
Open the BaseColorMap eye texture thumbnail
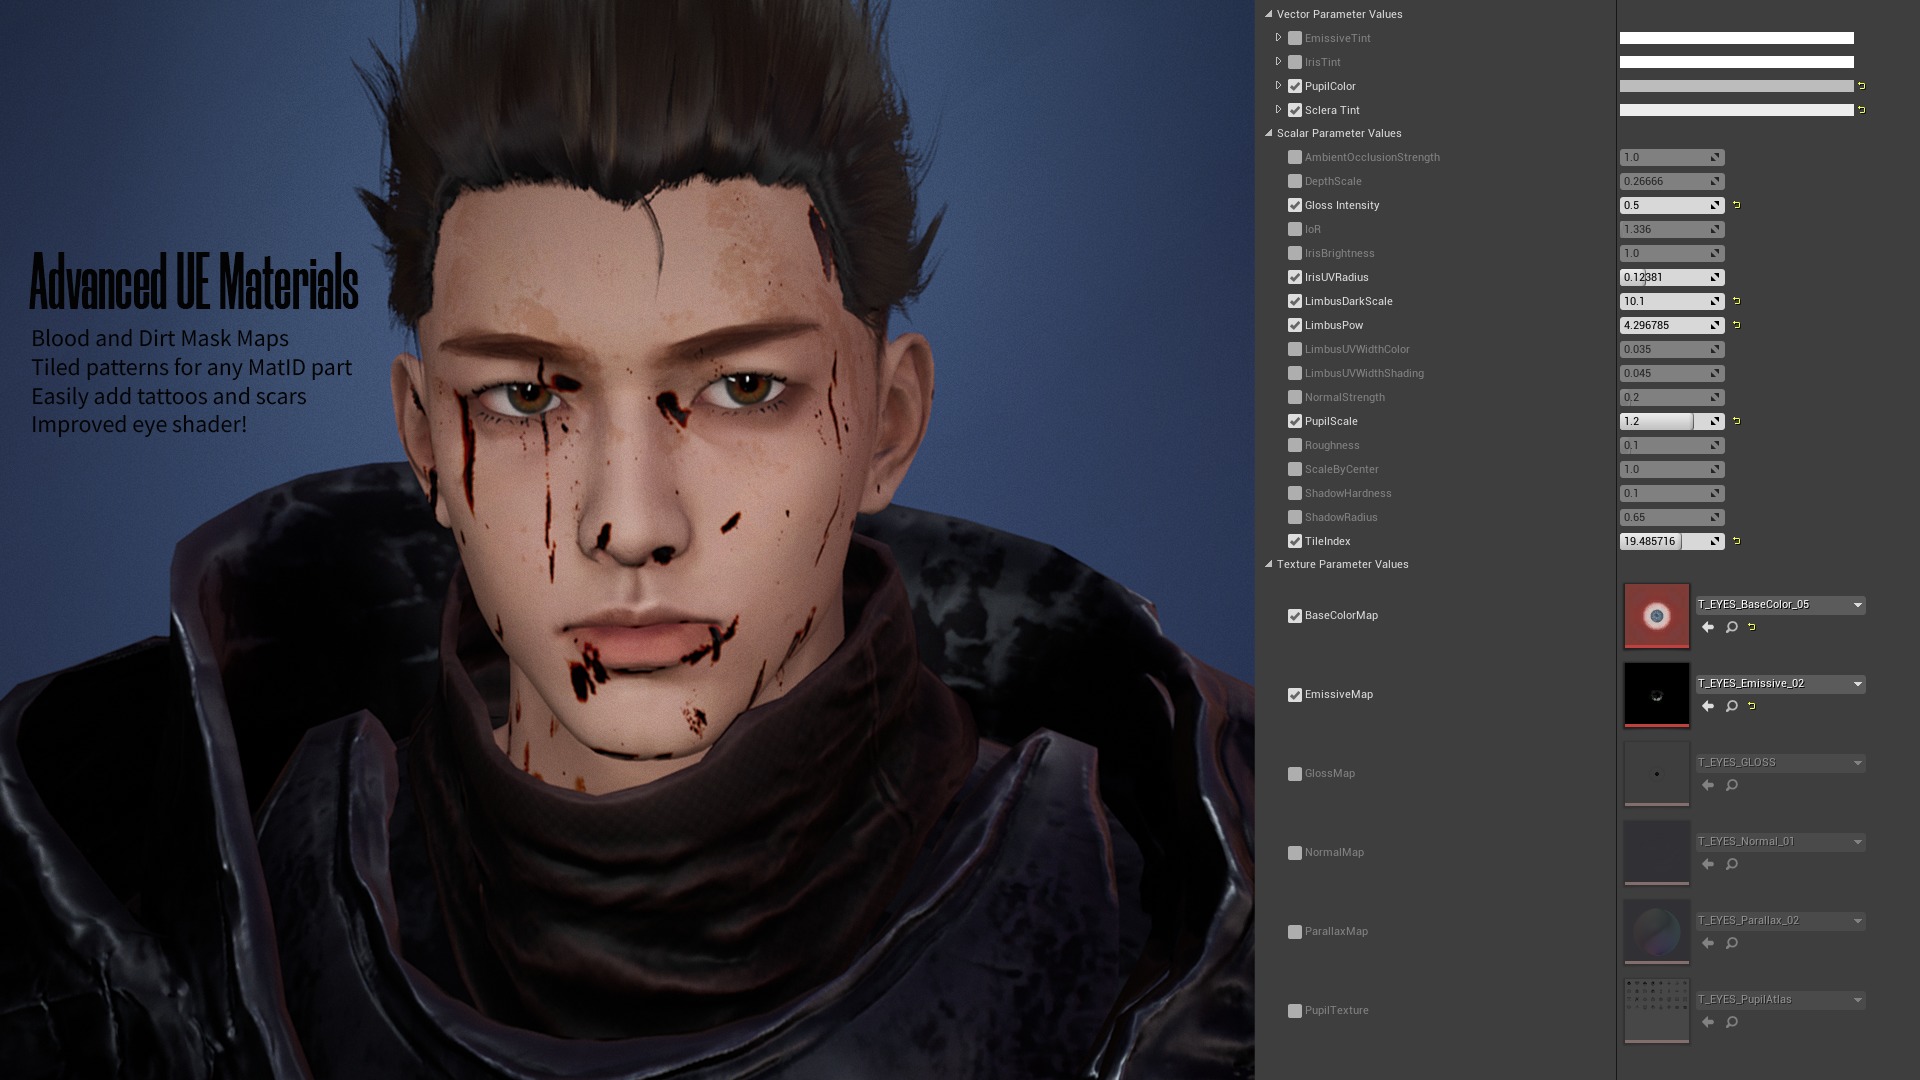click(x=1657, y=616)
